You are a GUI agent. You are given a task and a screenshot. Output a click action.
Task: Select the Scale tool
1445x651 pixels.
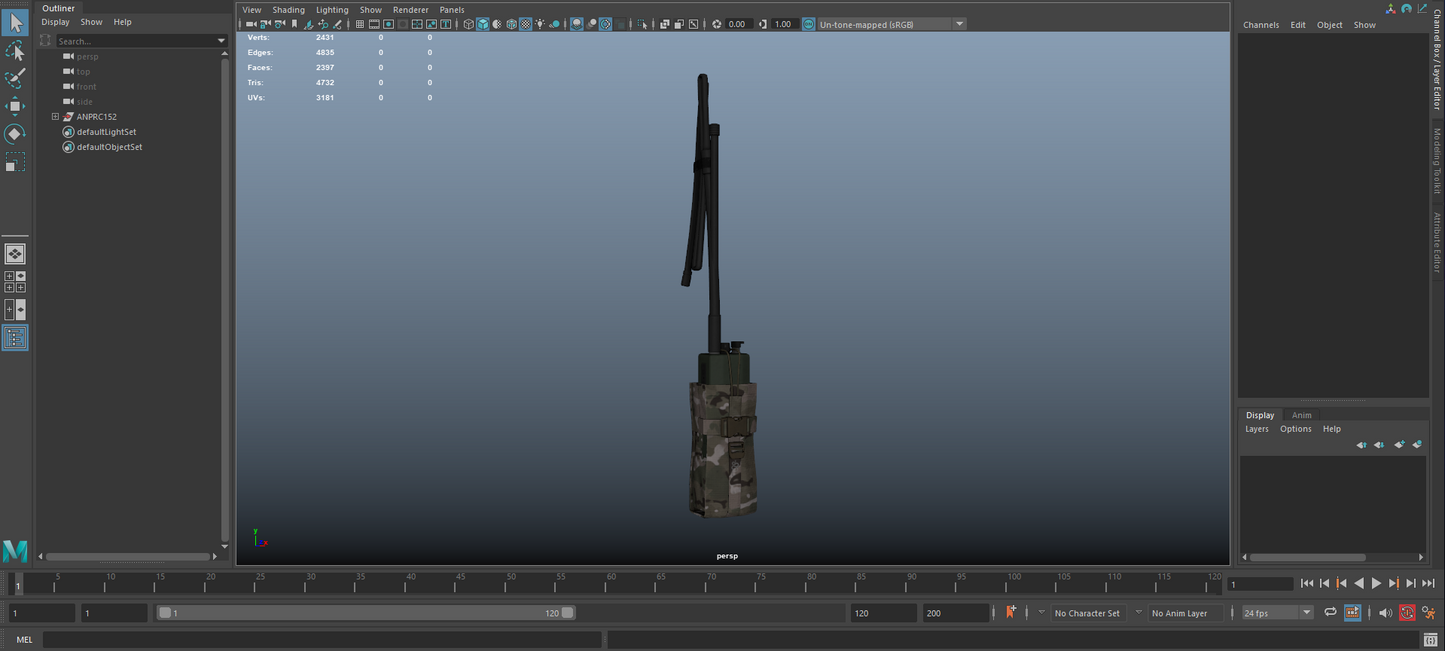(x=15, y=161)
